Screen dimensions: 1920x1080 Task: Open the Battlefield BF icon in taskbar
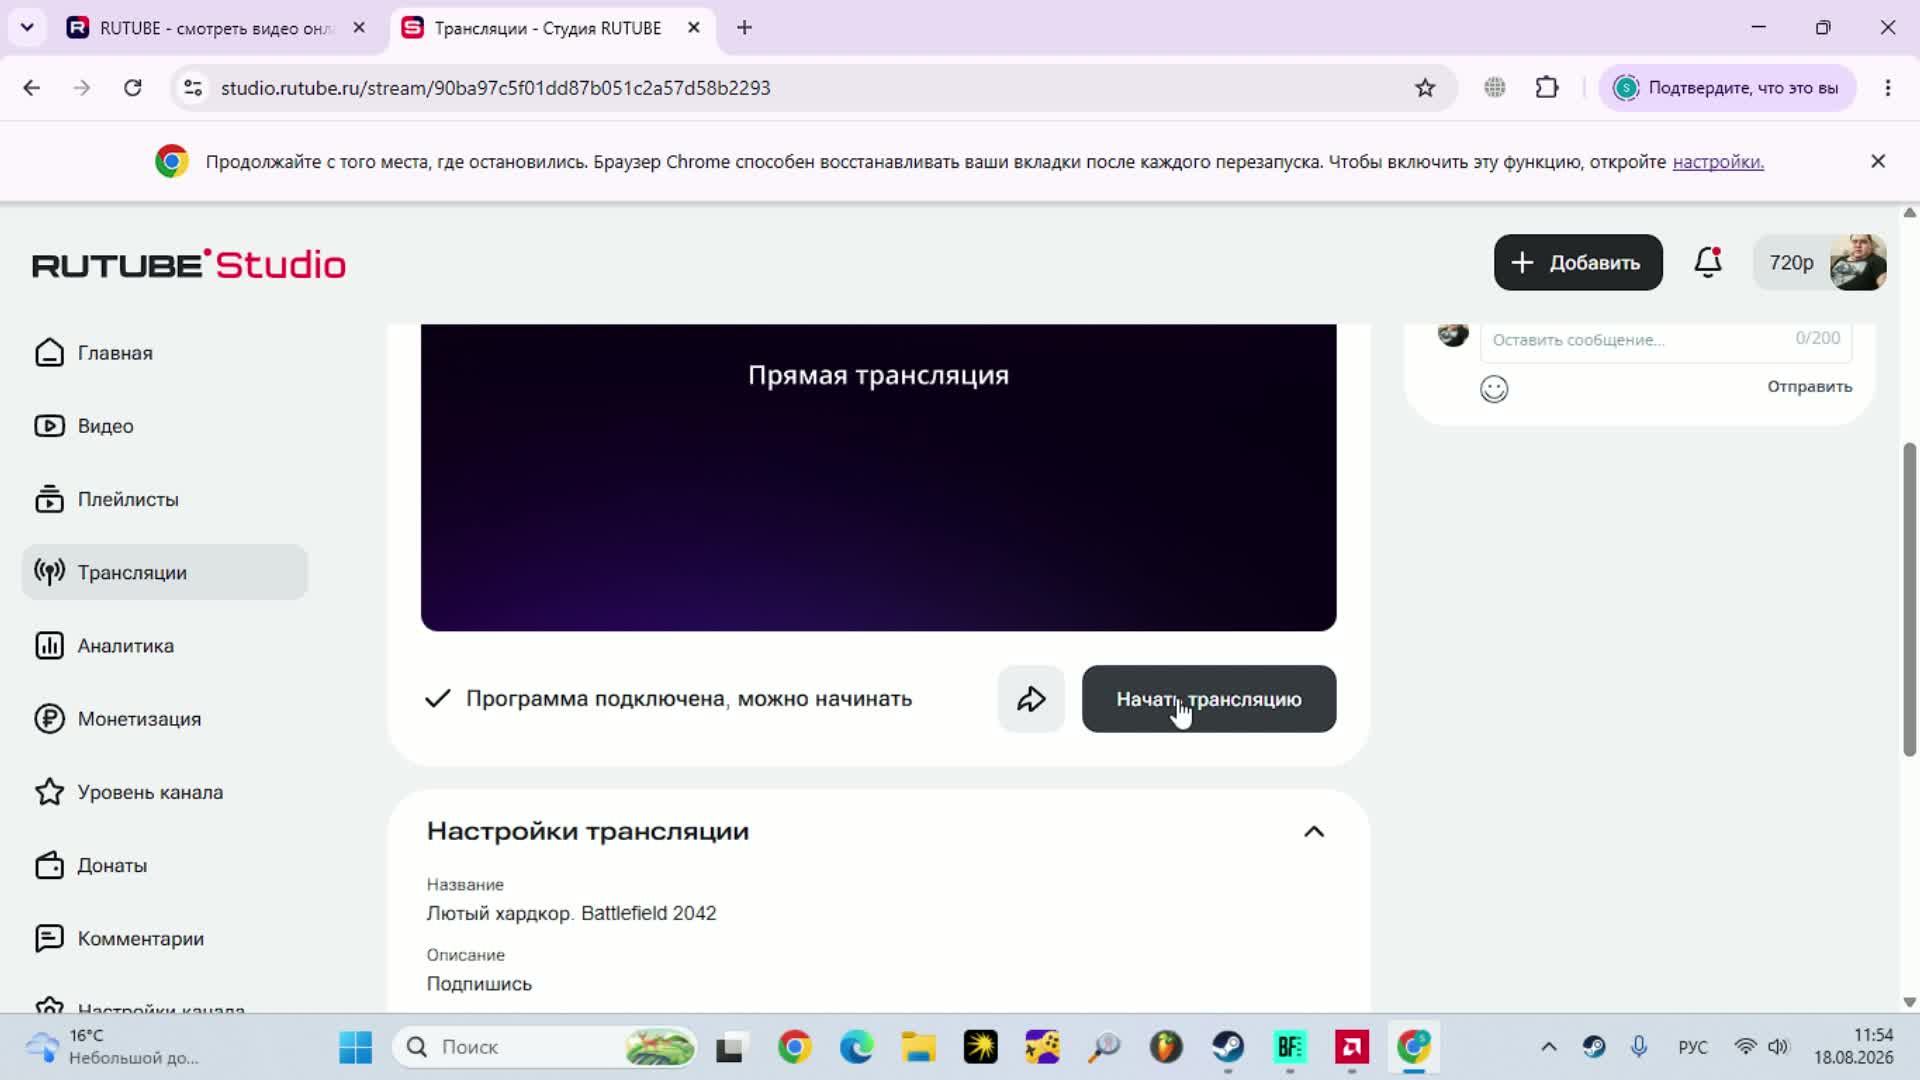tap(1290, 1047)
